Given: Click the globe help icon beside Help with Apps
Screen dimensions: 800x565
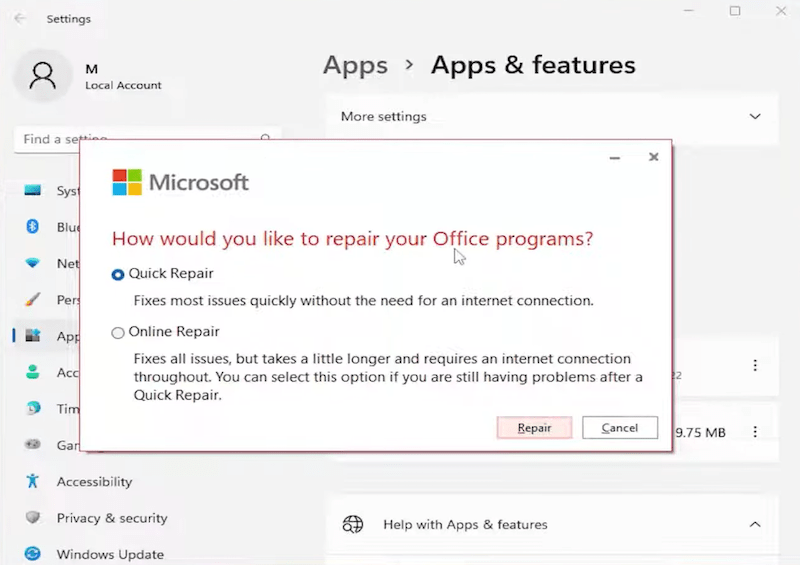Looking at the screenshot, I should click(353, 524).
